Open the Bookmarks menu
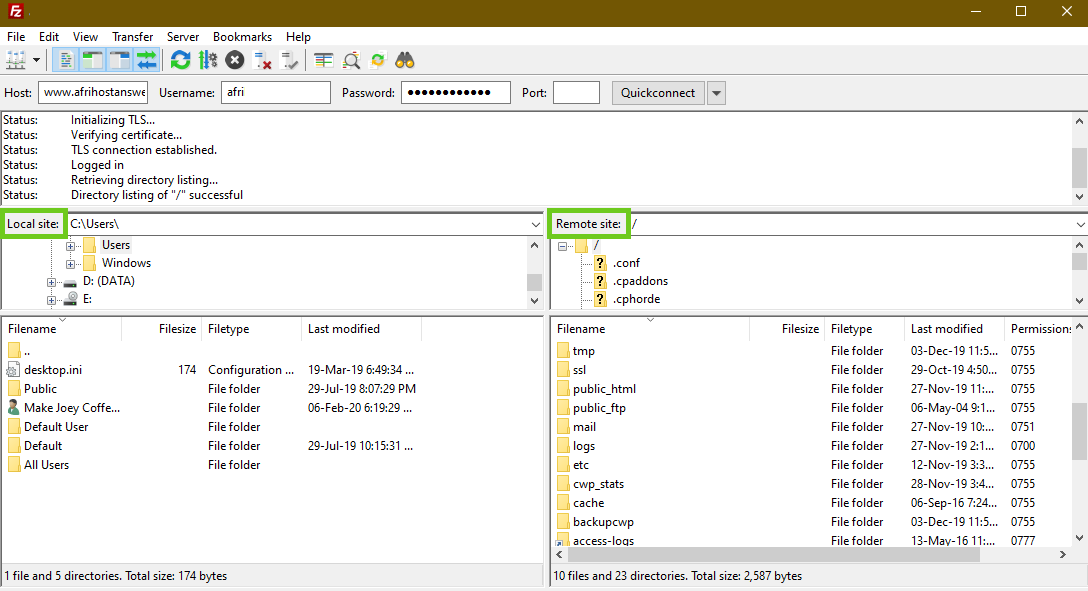 point(242,37)
